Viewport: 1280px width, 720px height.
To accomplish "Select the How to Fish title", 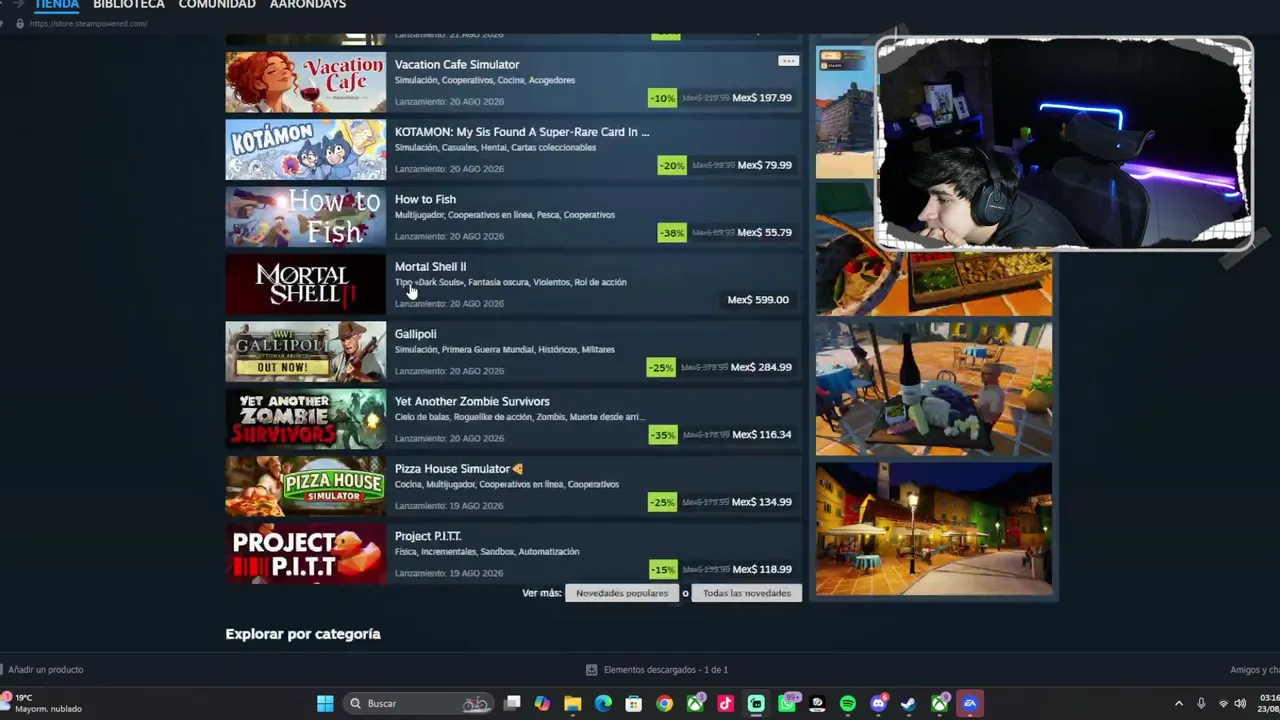I will click(x=425, y=199).
